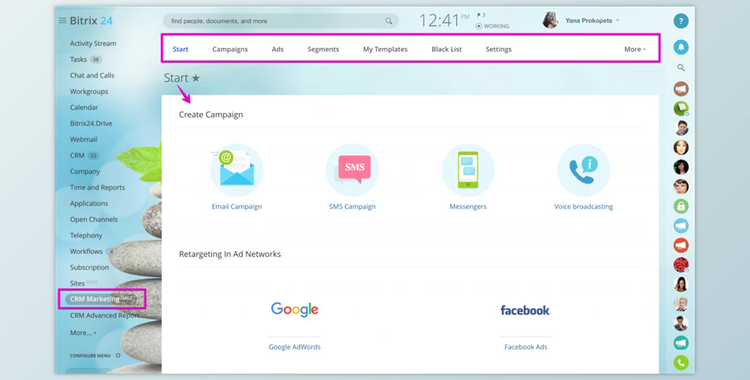This screenshot has height=380, width=750.
Task: Click the configure menu gear icon
Action: 118,356
